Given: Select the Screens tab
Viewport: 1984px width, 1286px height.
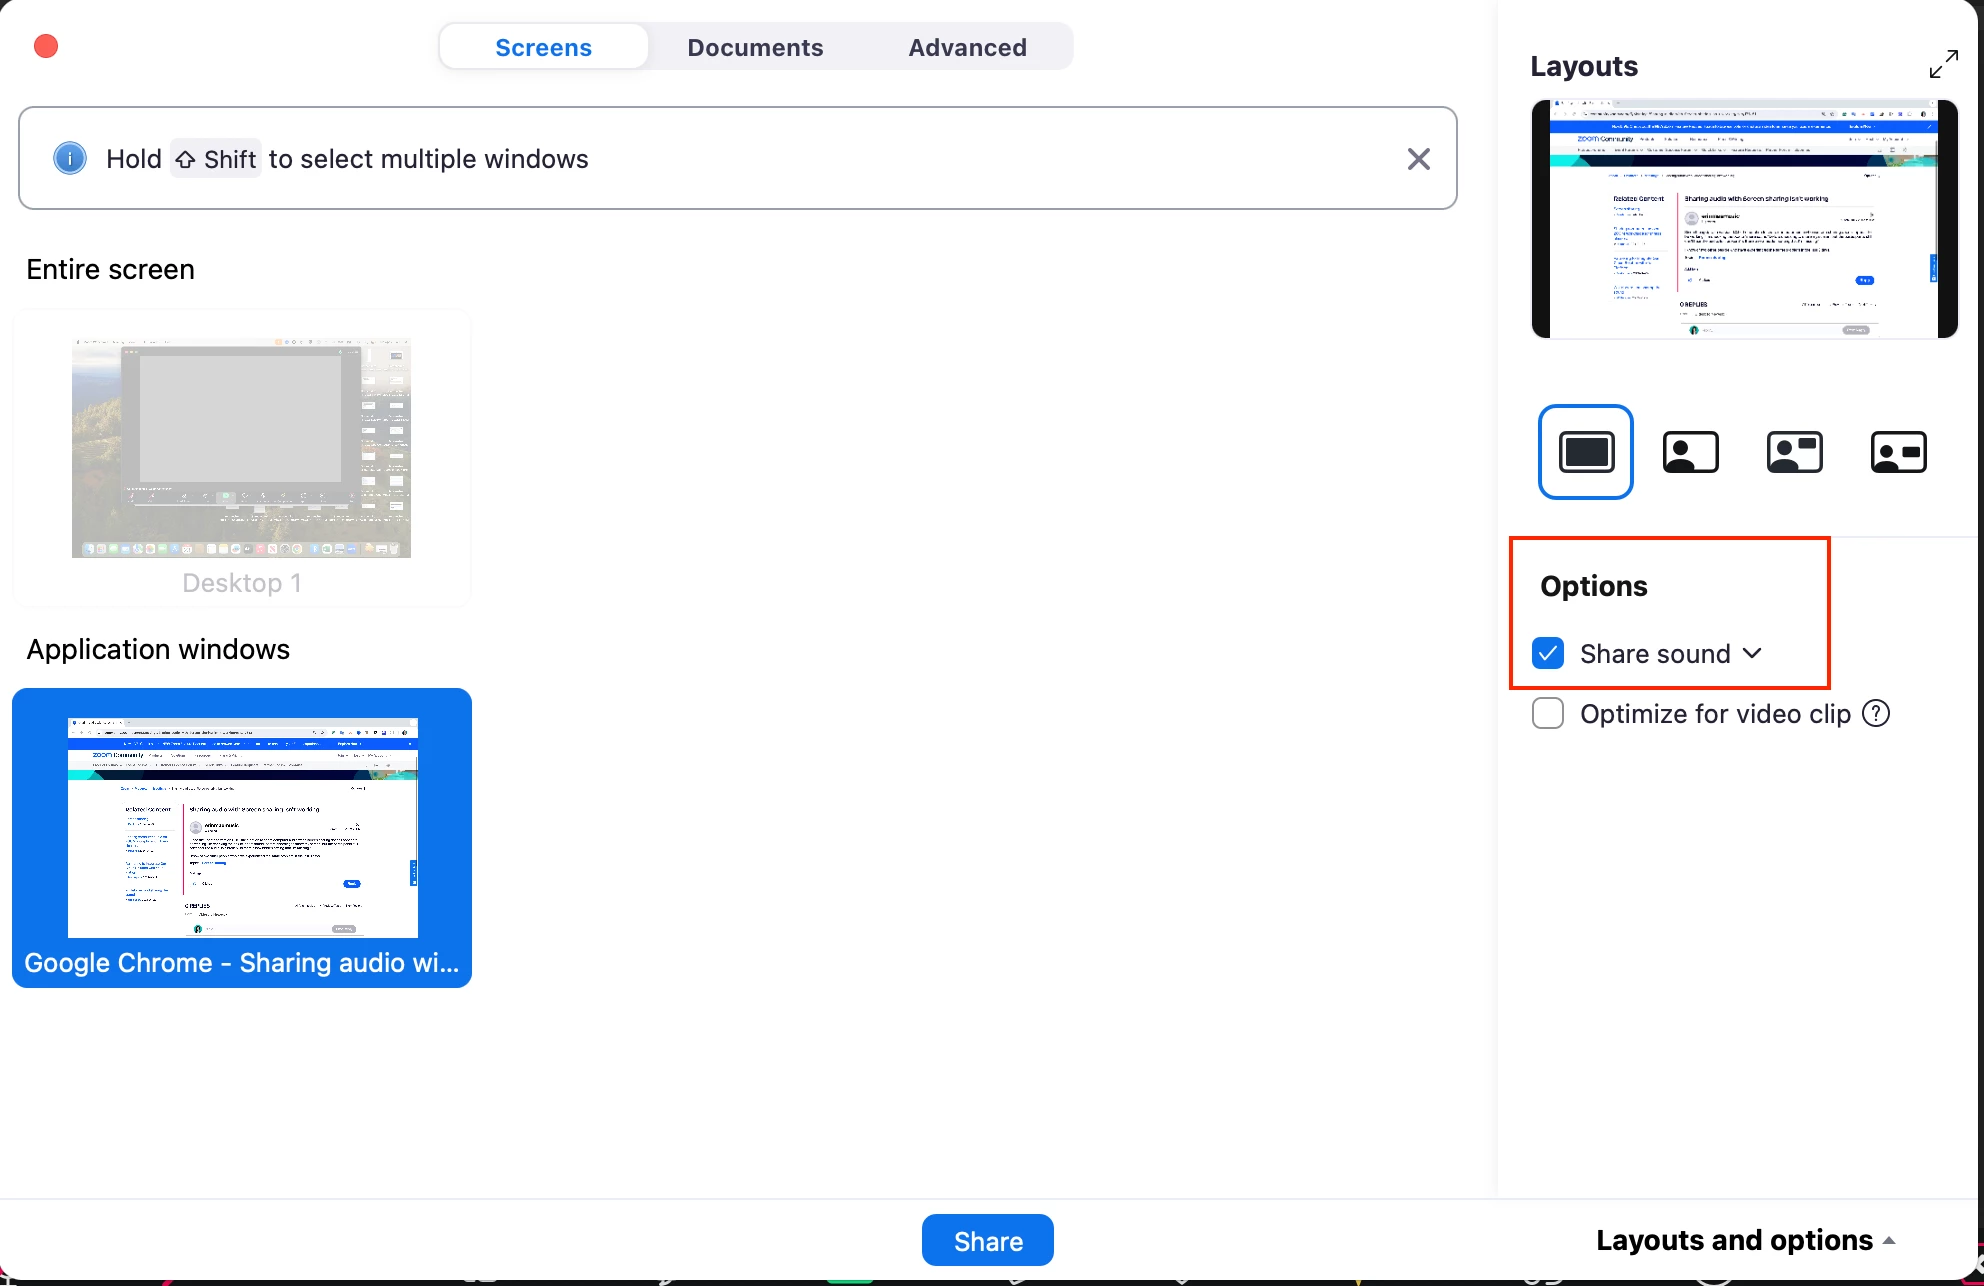Looking at the screenshot, I should pyautogui.click(x=543, y=47).
